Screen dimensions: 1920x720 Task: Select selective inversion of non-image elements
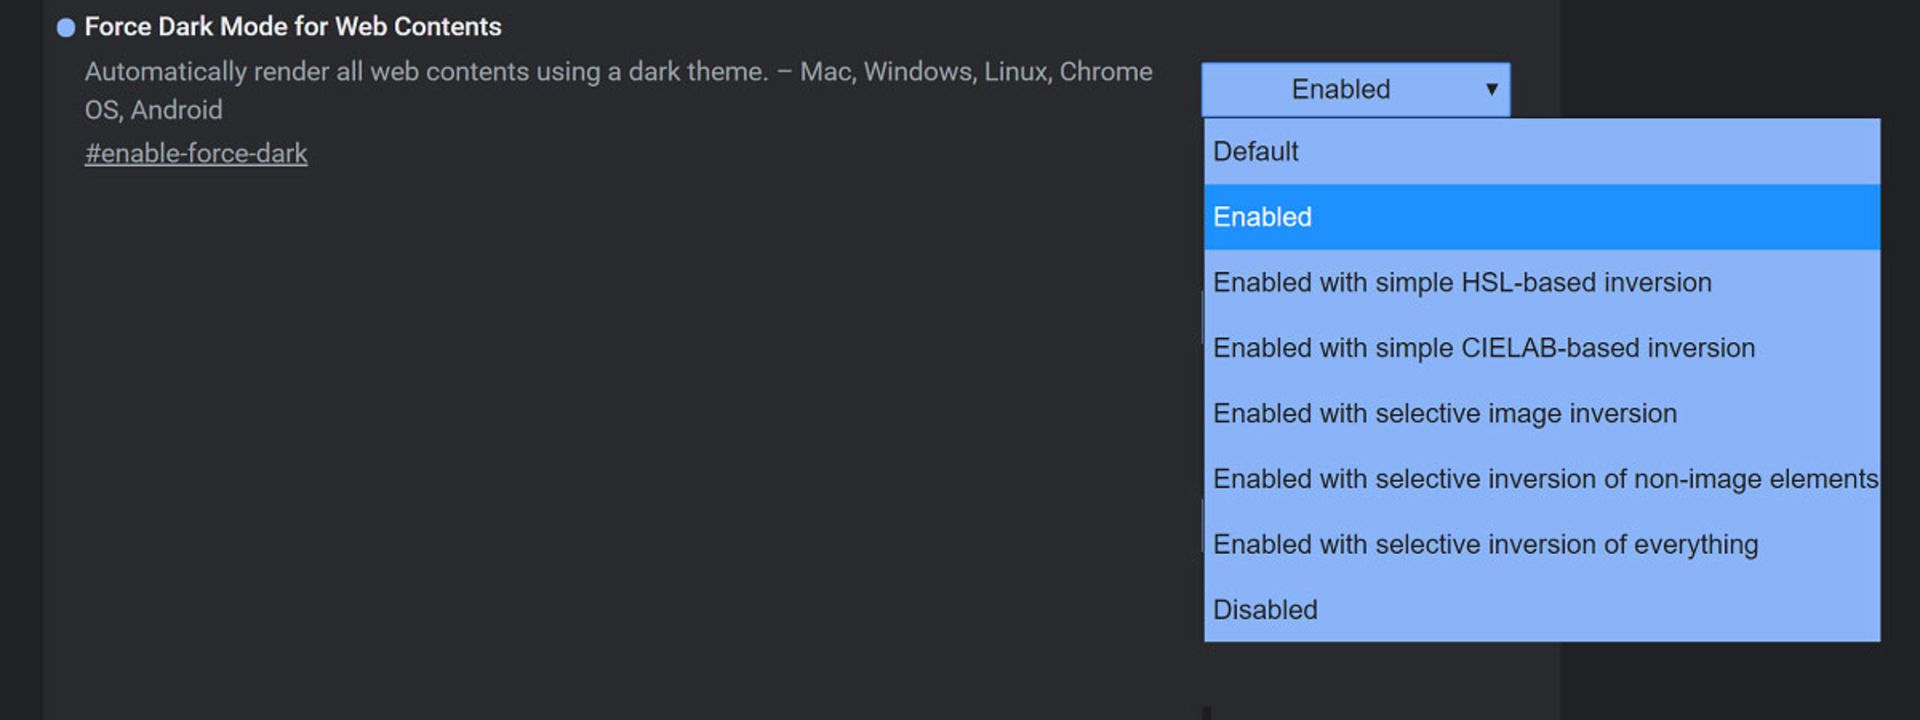click(1542, 479)
